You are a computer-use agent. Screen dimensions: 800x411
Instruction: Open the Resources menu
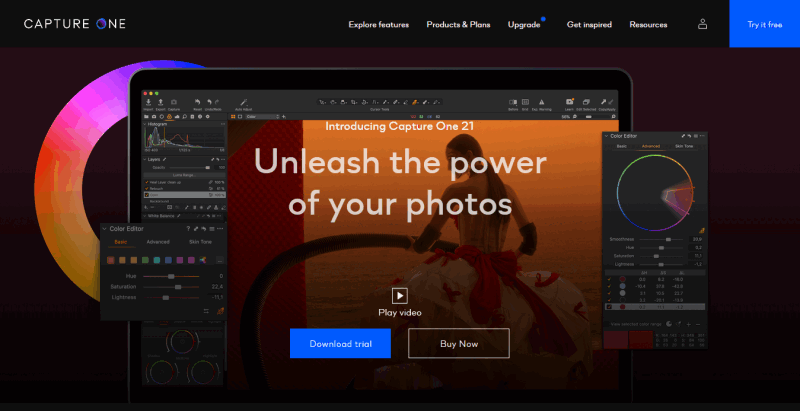648,24
